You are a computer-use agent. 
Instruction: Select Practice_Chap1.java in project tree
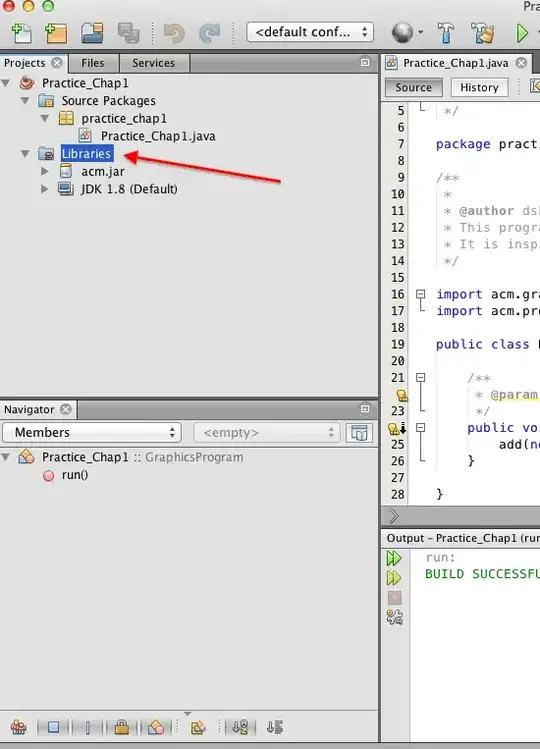pyautogui.click(x=158, y=136)
